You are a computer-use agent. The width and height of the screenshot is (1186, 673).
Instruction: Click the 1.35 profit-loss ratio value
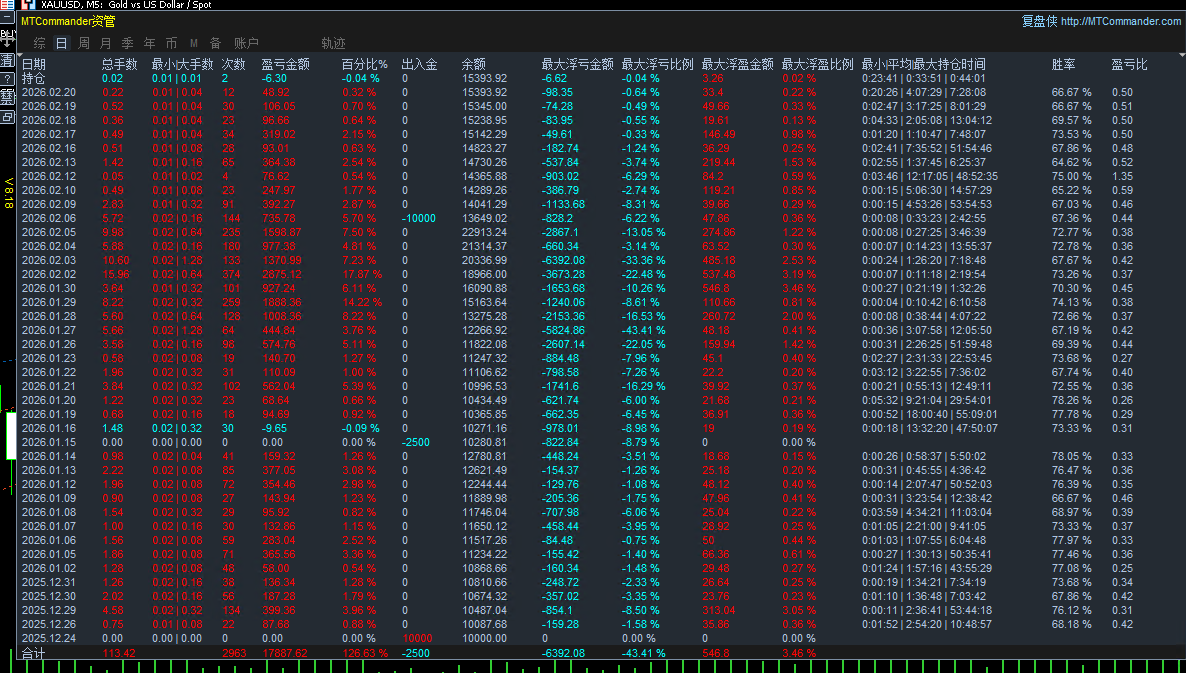click(x=1122, y=176)
